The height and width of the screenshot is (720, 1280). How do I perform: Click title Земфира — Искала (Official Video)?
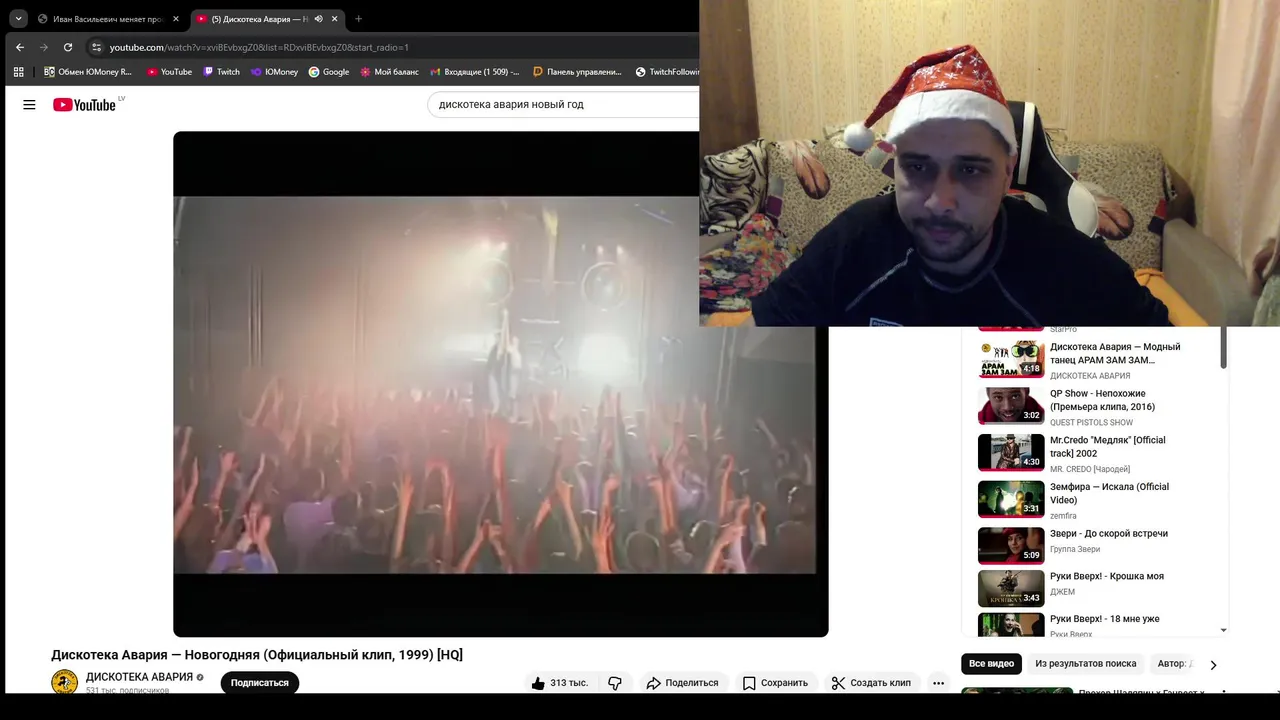tap(1109, 493)
